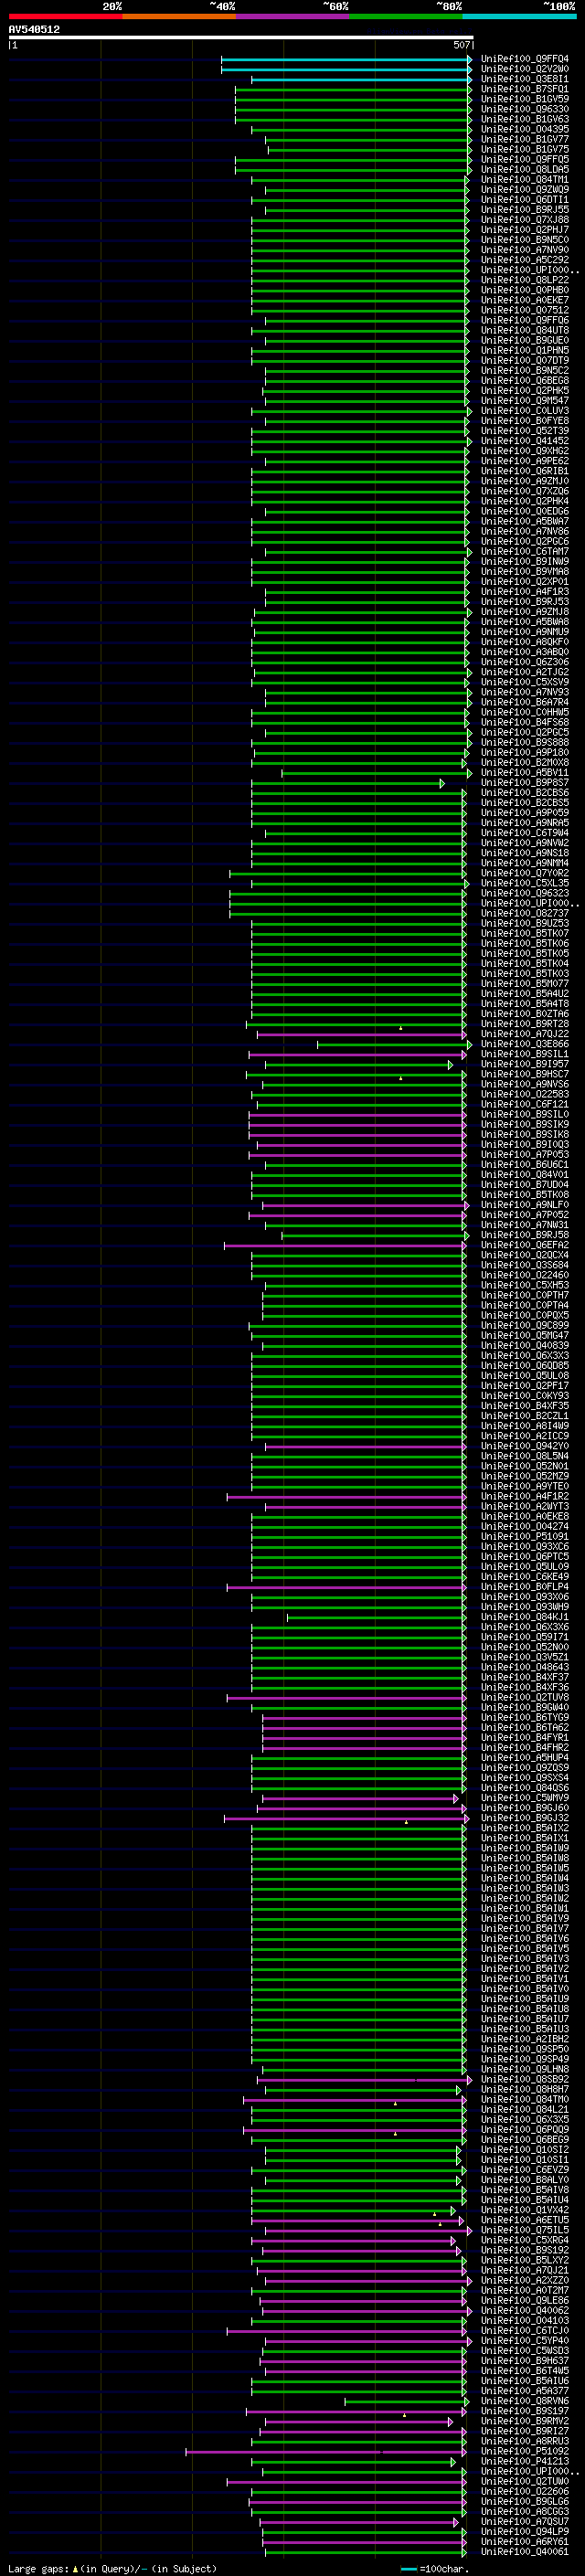Select hit label UniRef100_B5TK07

[525, 933]
